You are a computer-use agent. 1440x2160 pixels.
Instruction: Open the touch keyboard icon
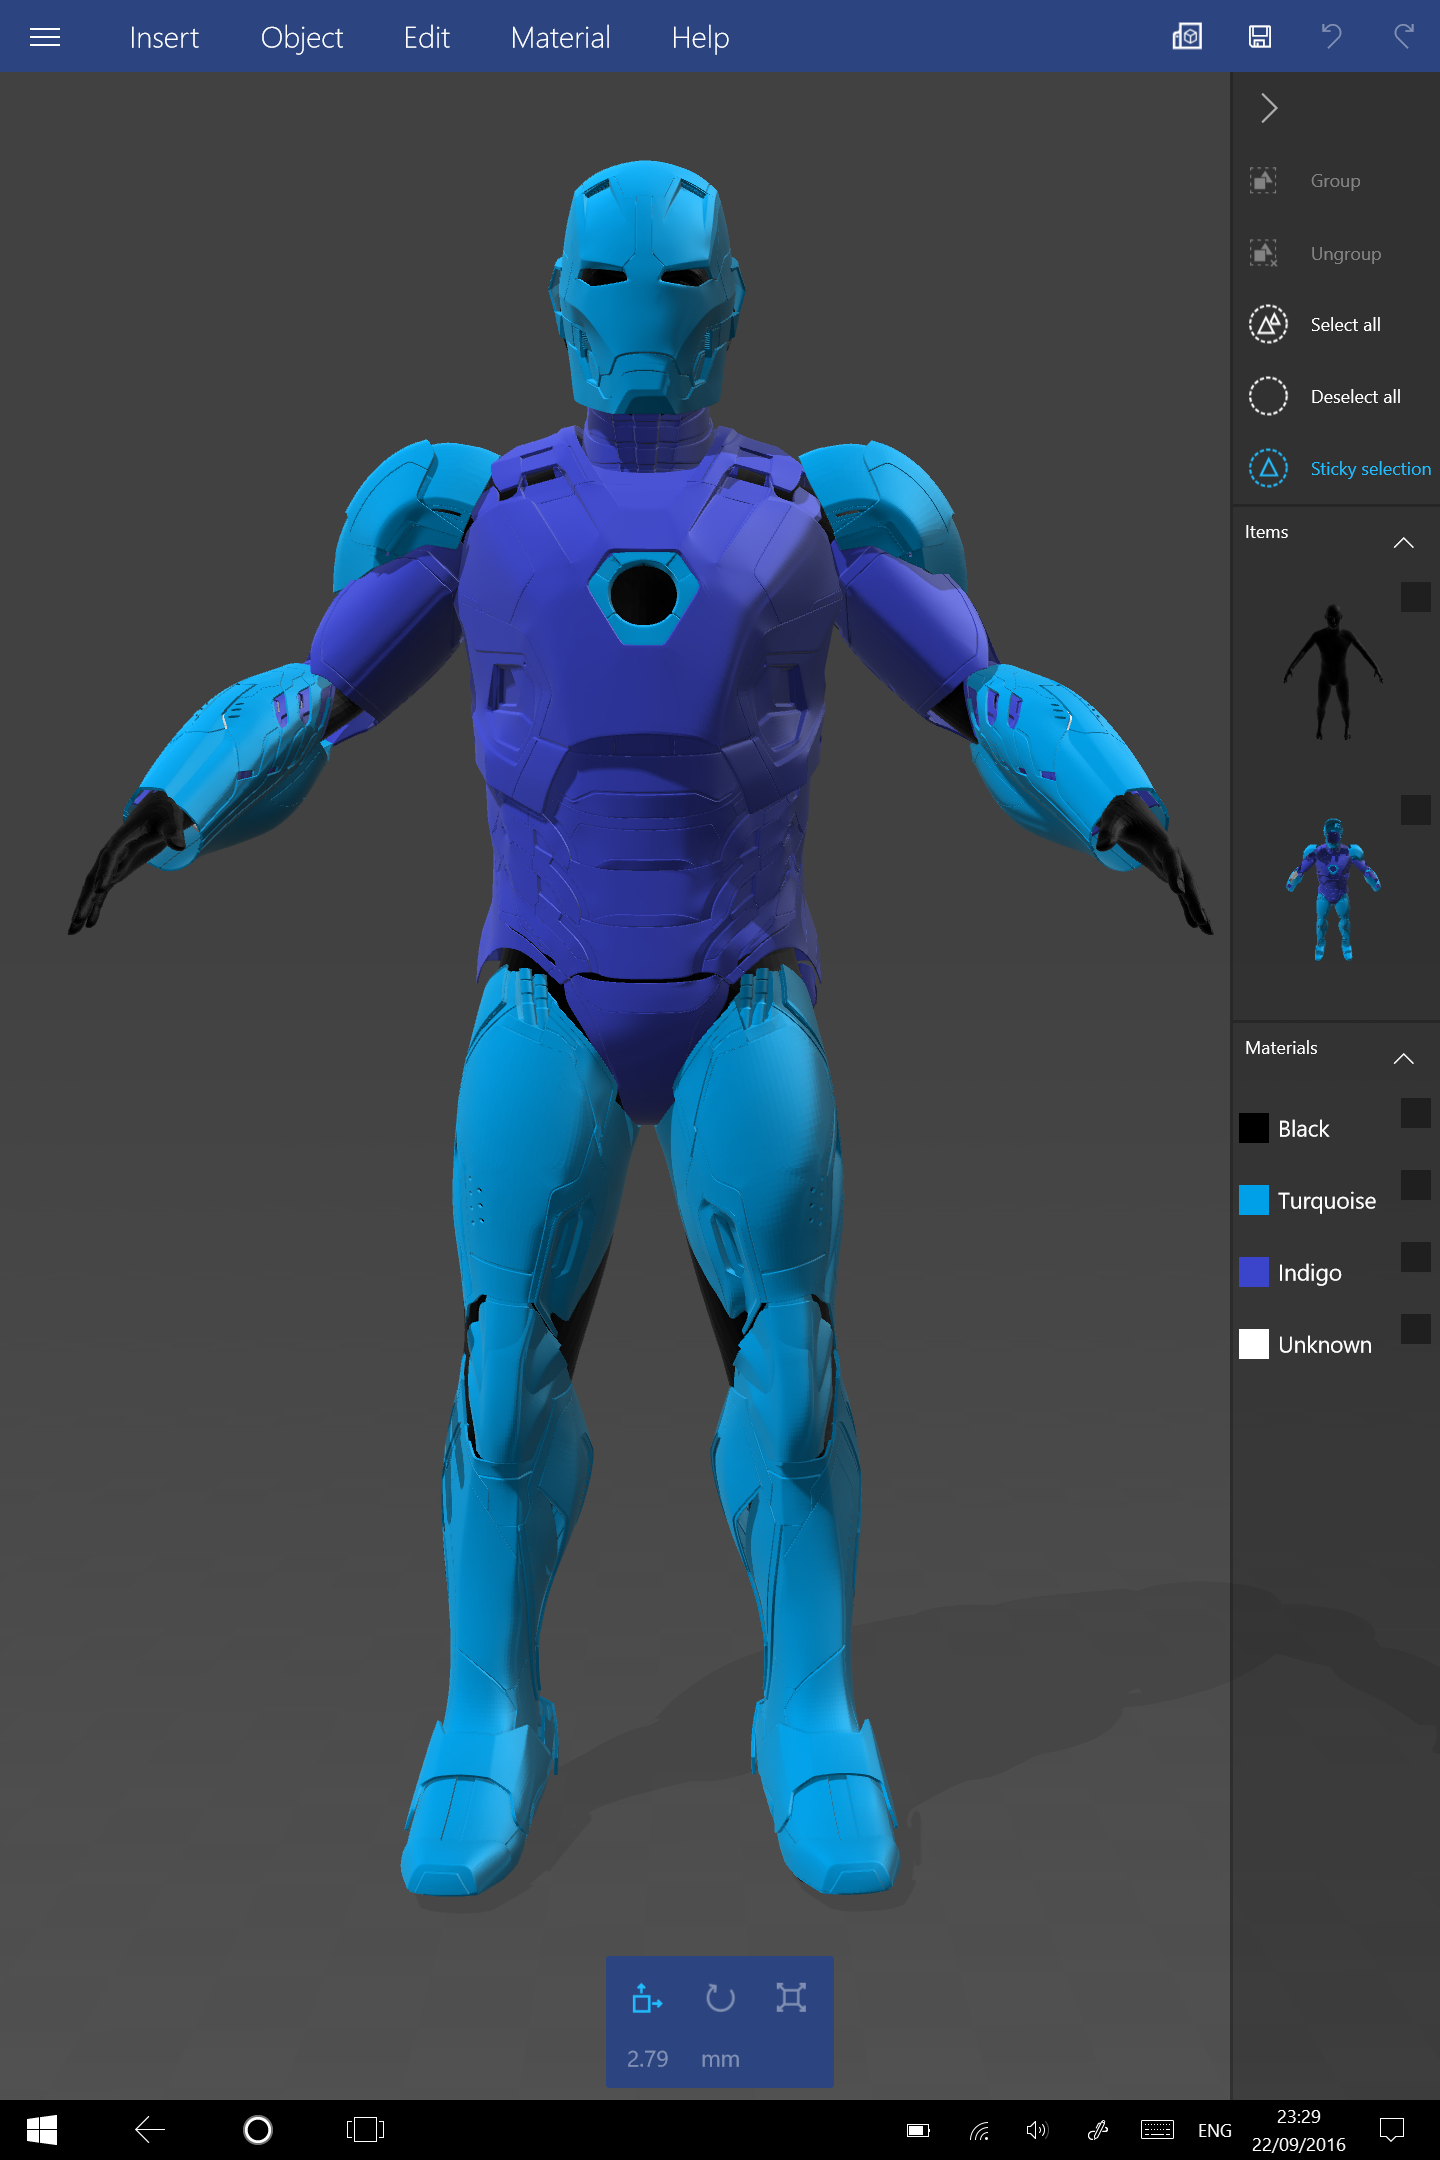1157,2130
